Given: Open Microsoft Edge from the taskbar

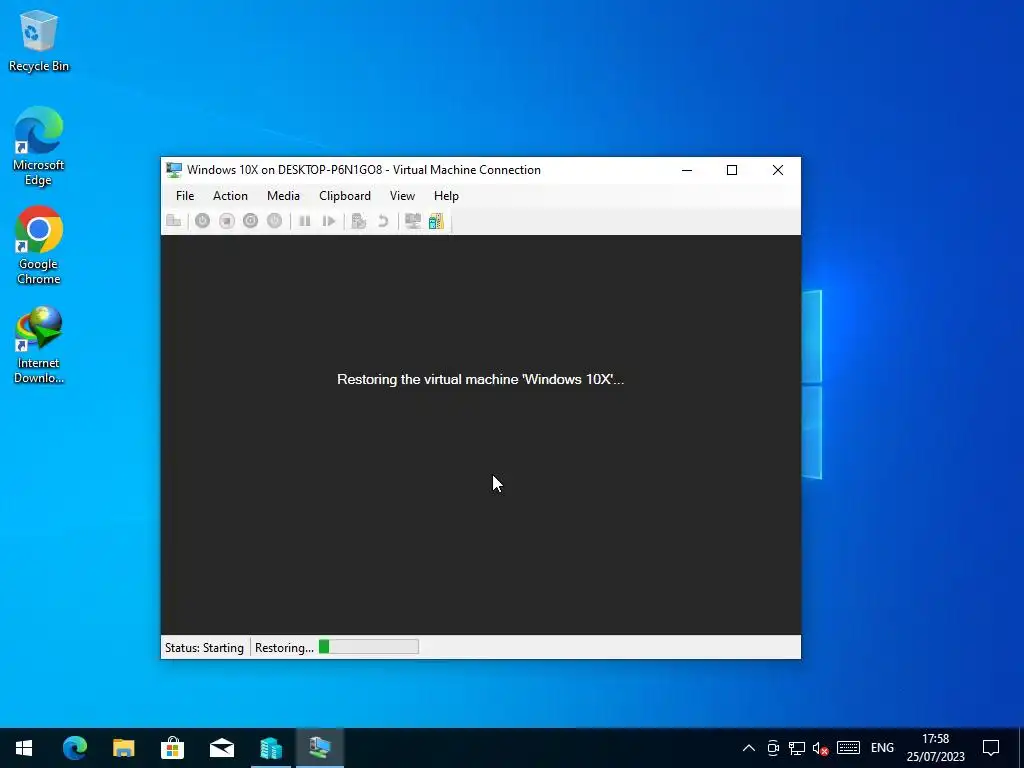Looking at the screenshot, I should (x=74, y=748).
